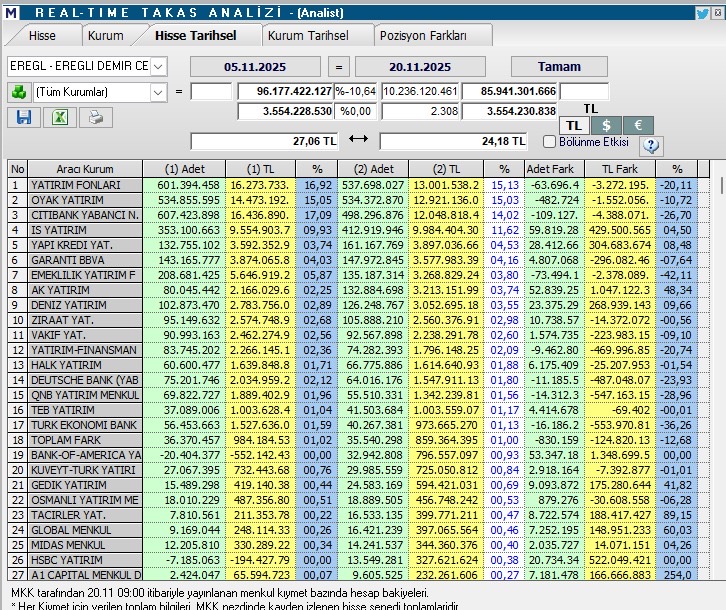Click the table's vertical scrollbar
The height and width of the screenshot is (610, 726).
point(720,380)
